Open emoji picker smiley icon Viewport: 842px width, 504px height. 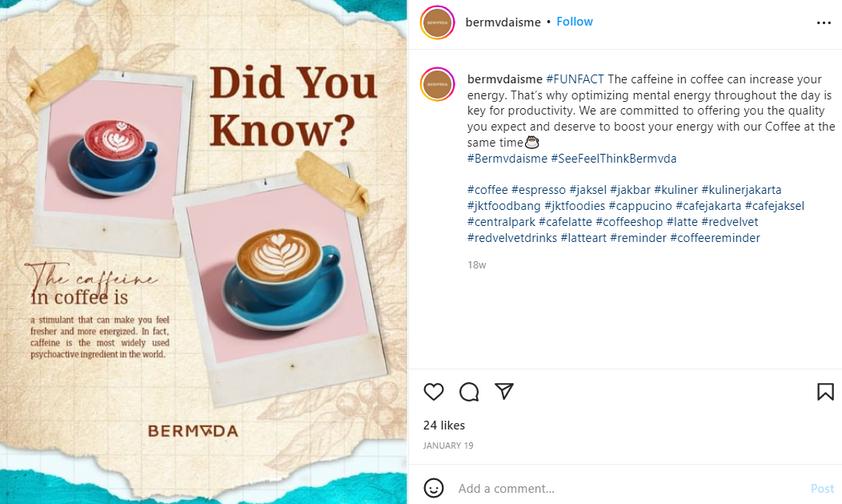(x=433, y=488)
